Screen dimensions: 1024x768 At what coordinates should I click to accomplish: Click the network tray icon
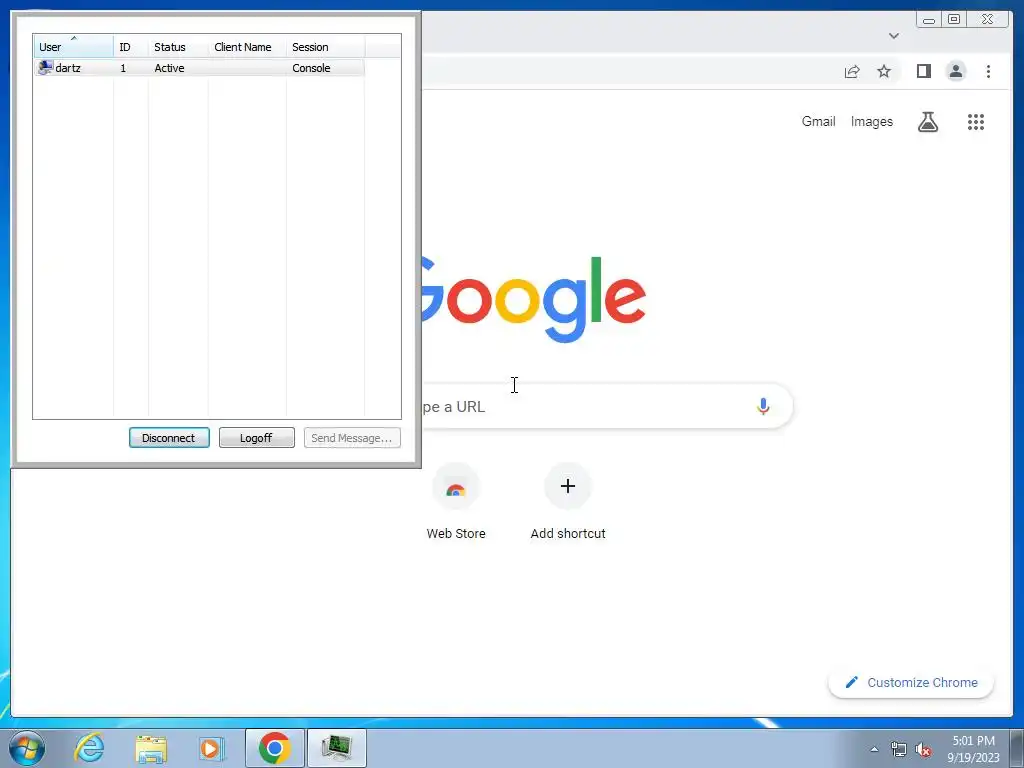pos(899,750)
